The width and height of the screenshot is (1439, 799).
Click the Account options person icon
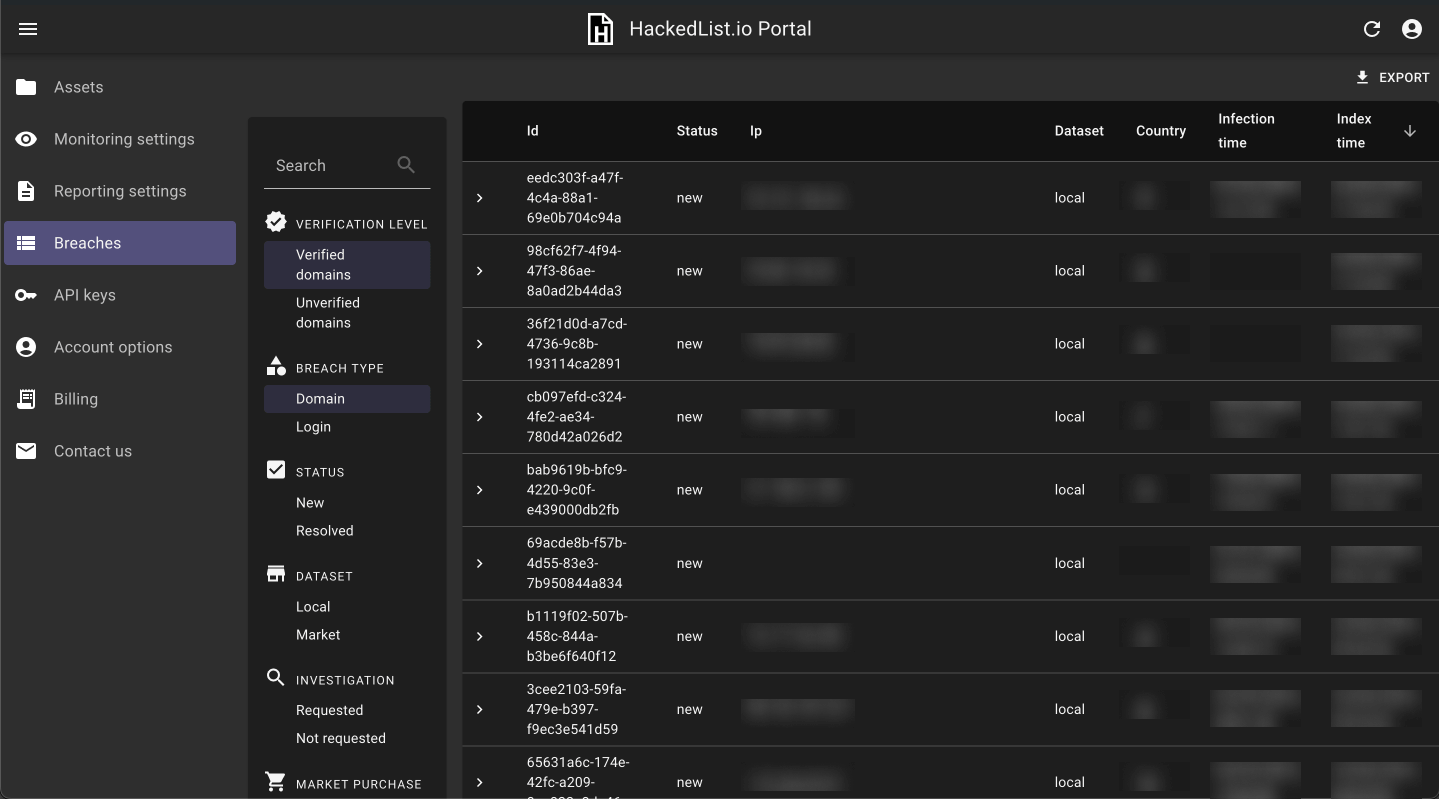(26, 347)
